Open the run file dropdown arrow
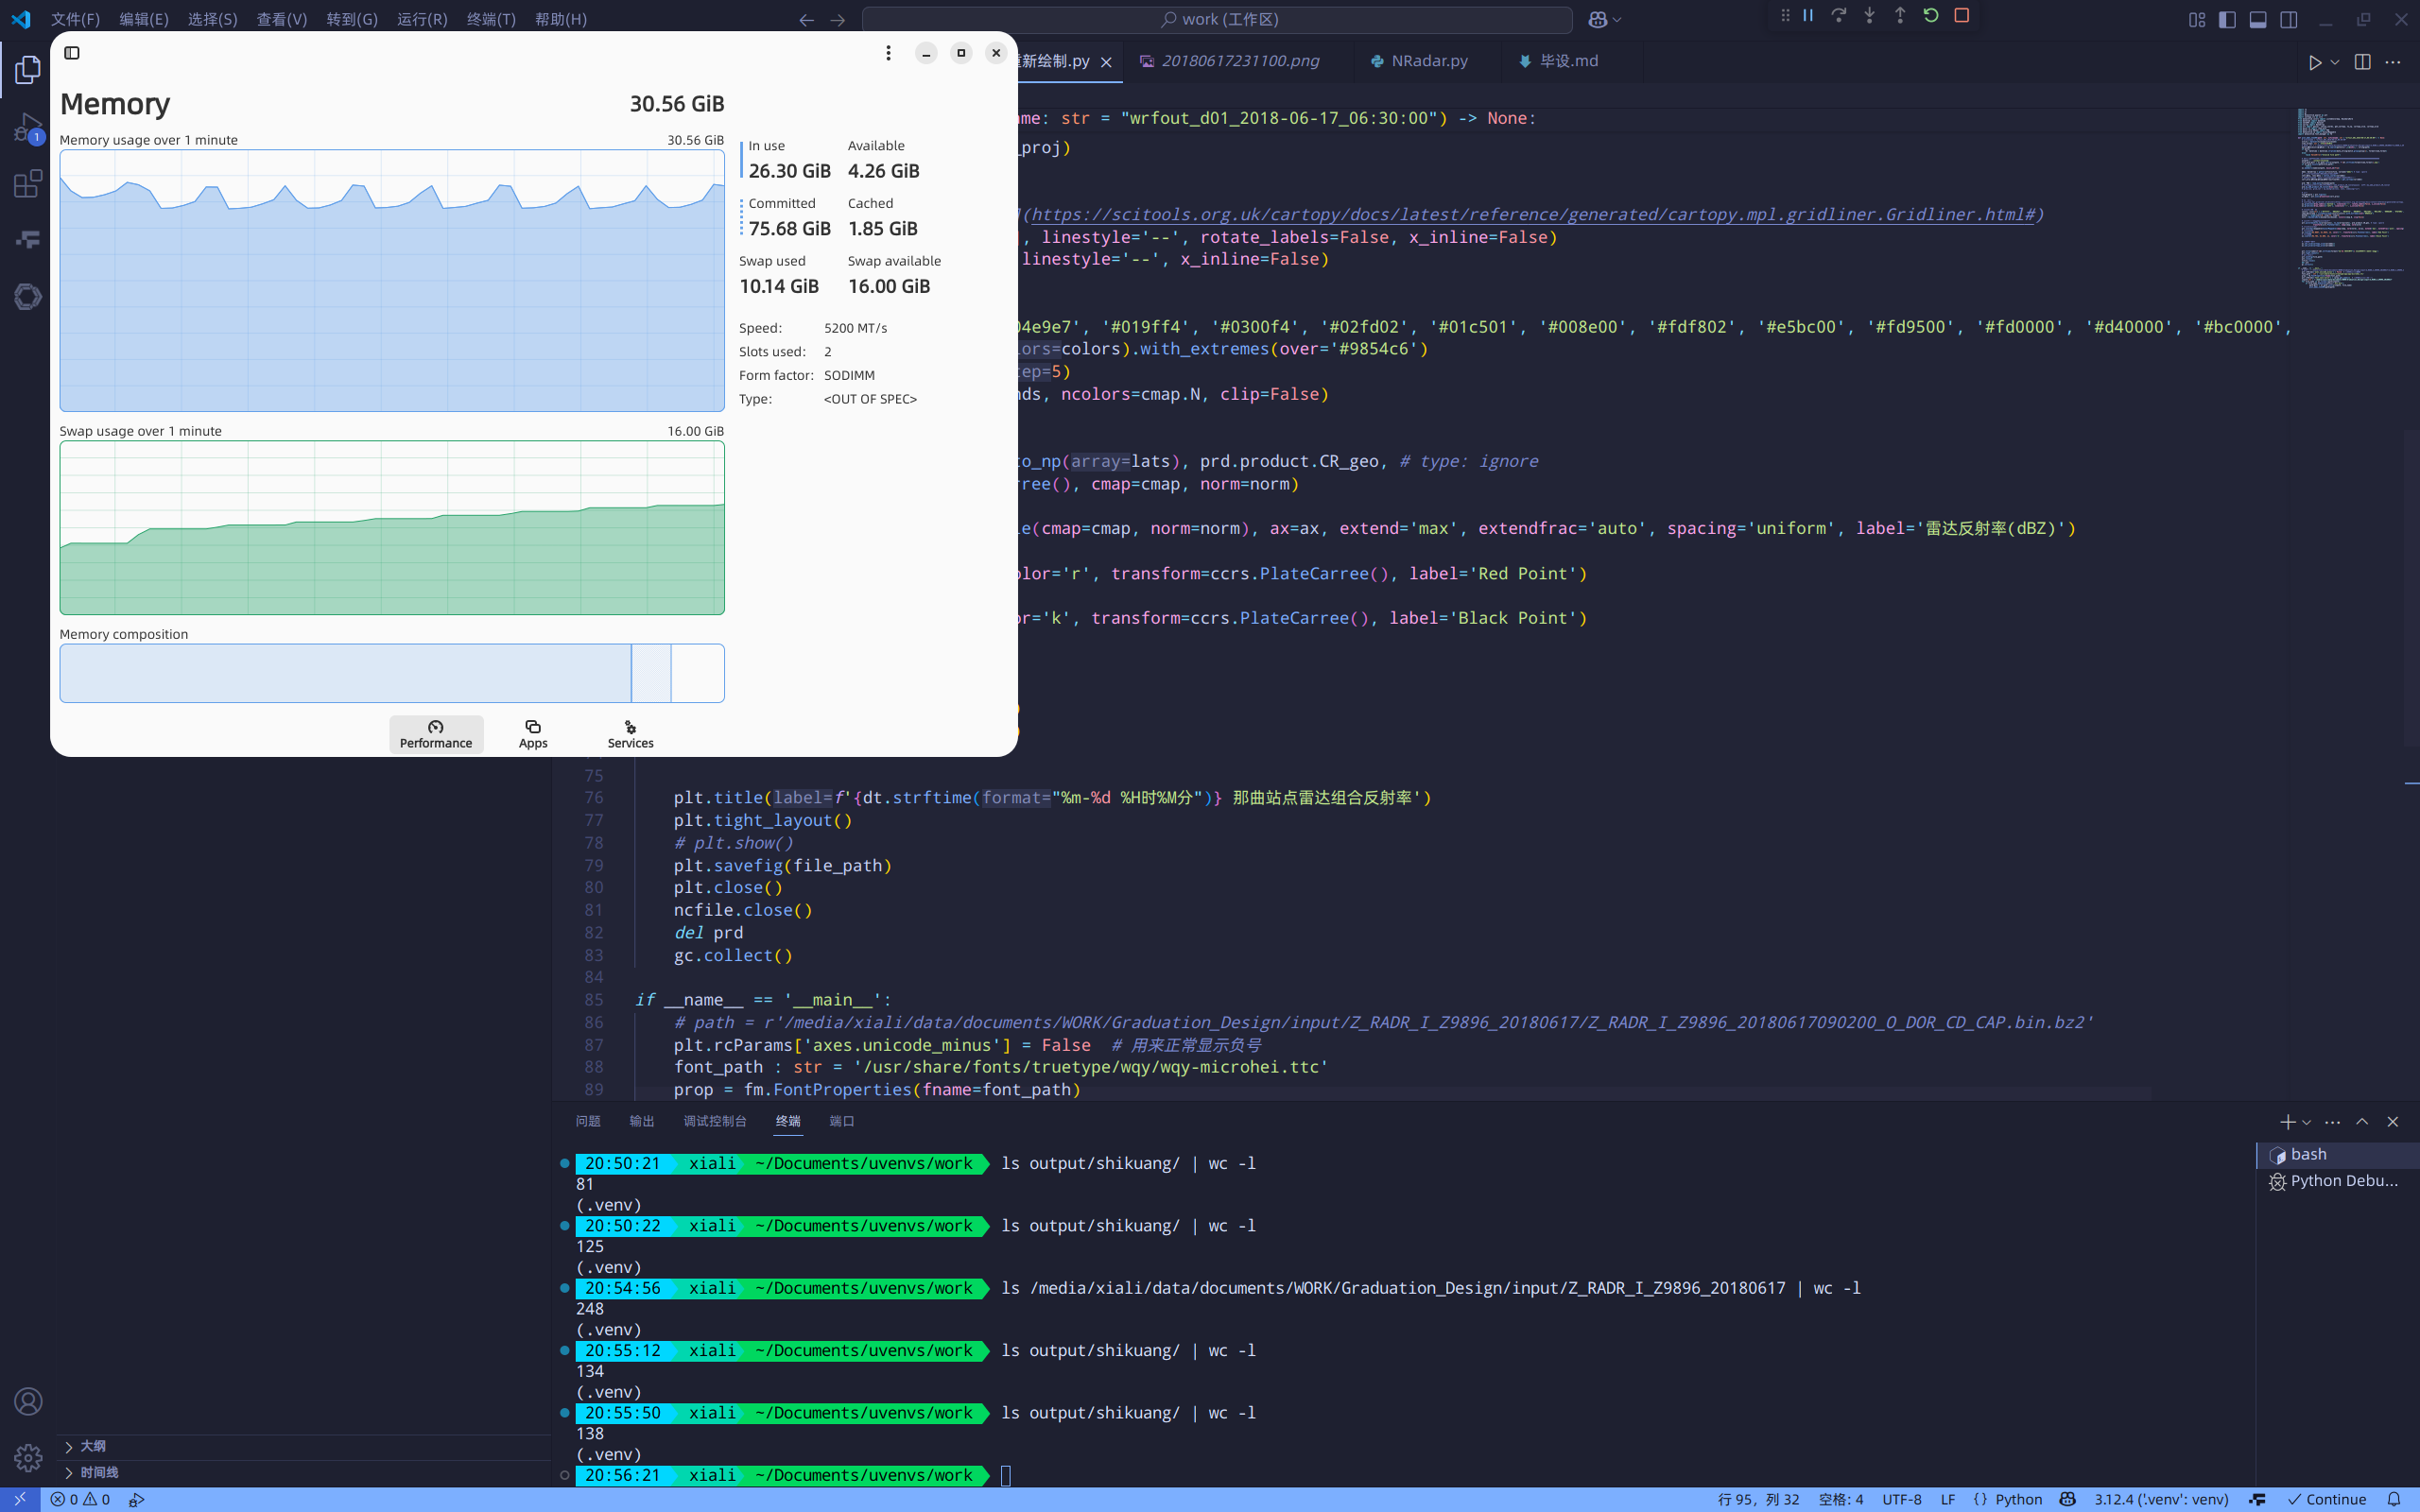The width and height of the screenshot is (2420, 1512). point(2335,62)
